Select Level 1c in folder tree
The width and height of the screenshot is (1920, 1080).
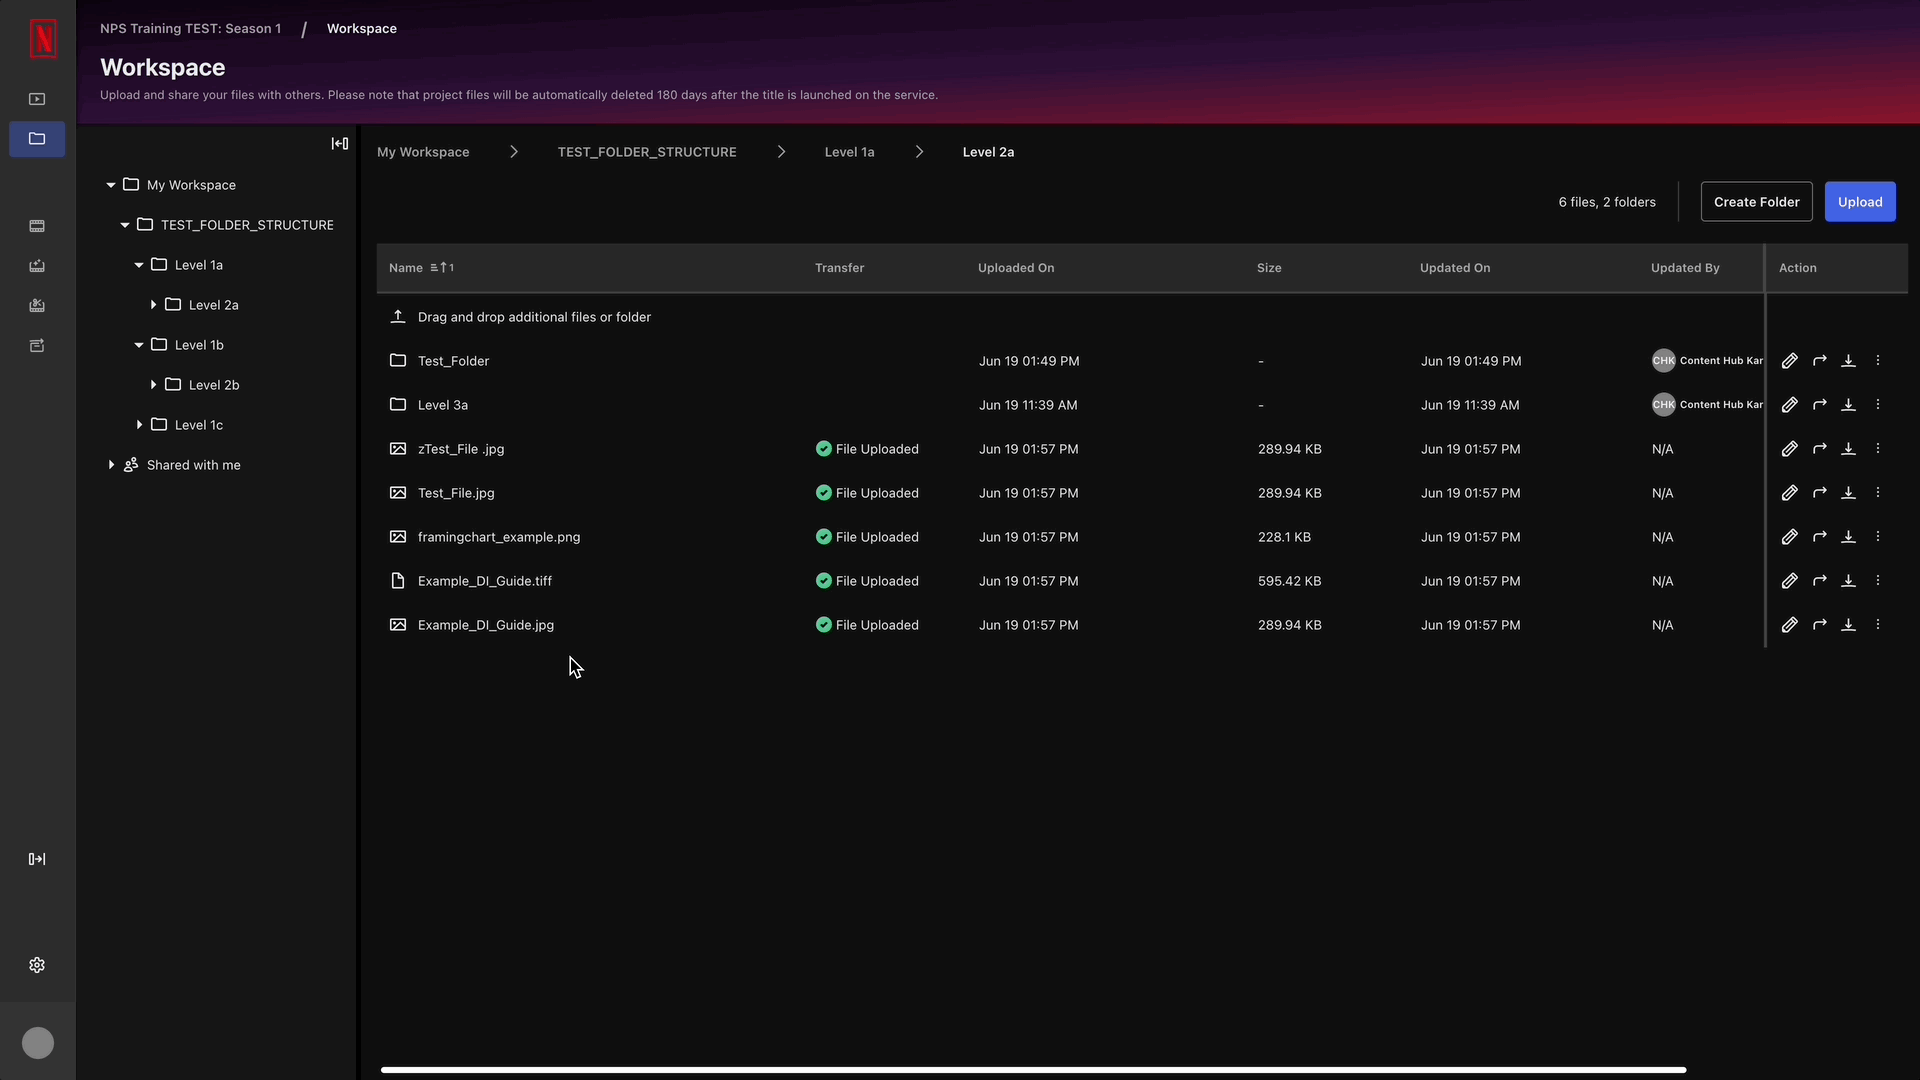[199, 425]
